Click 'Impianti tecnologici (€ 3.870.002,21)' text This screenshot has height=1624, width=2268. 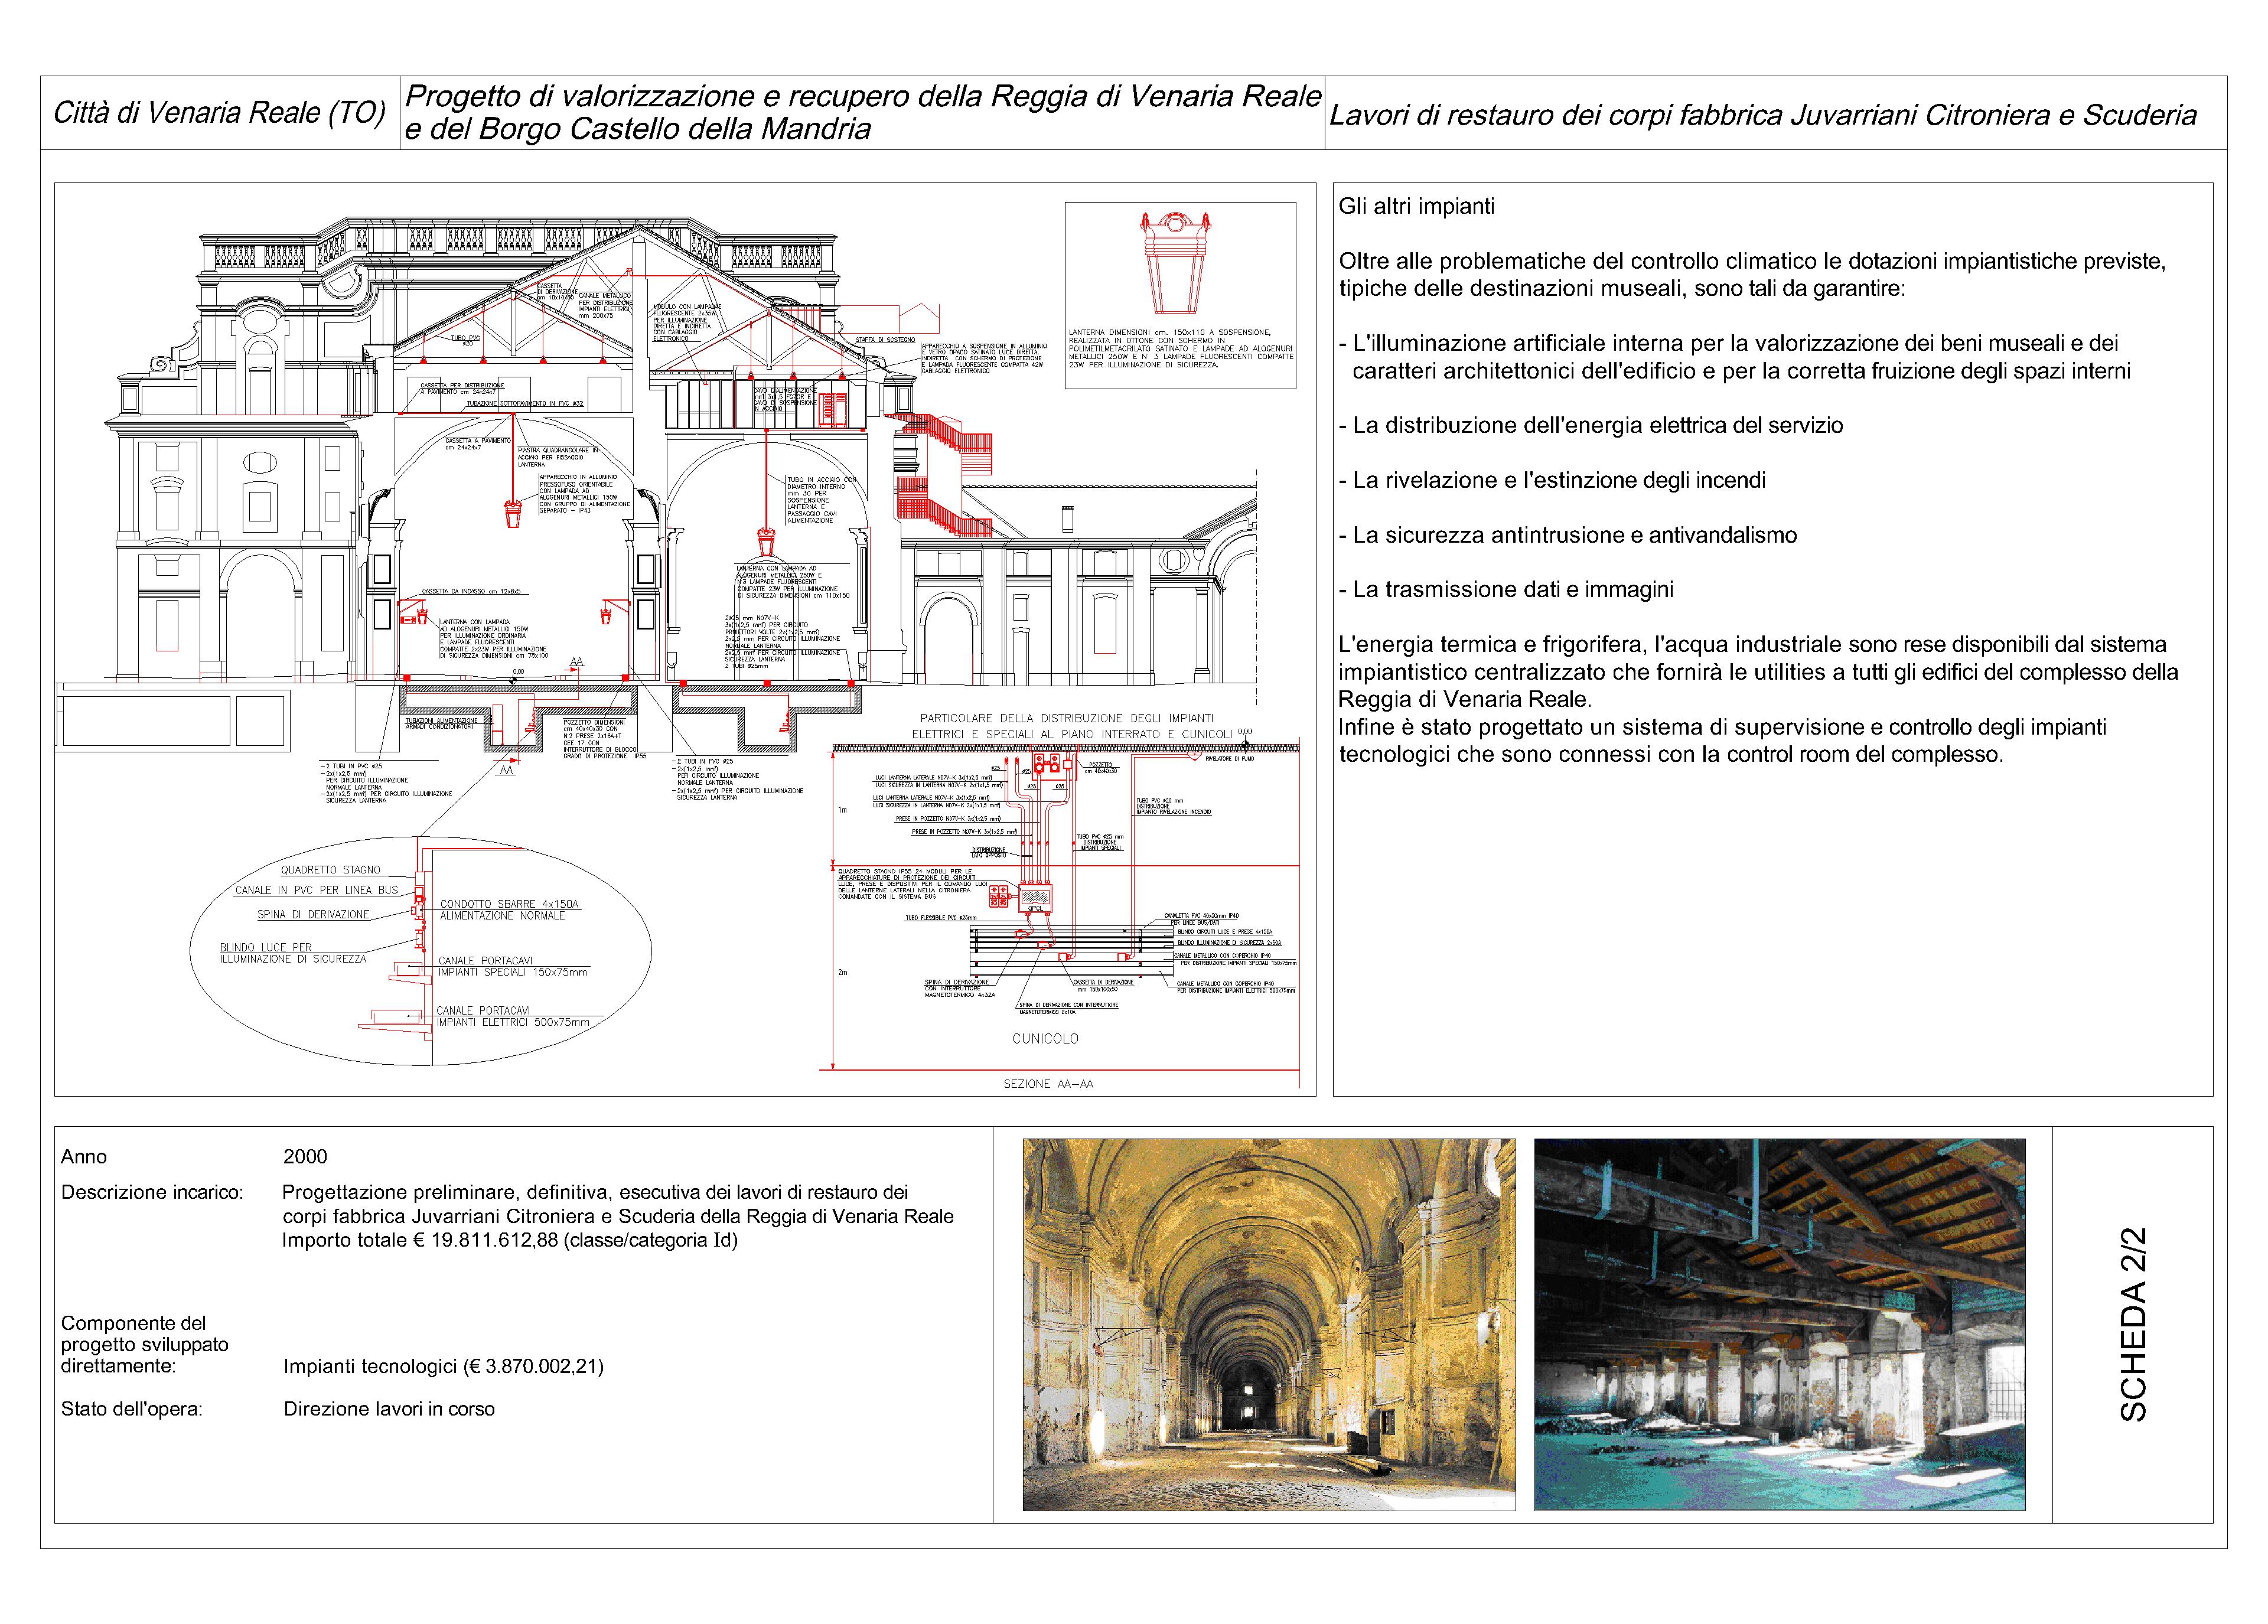[x=443, y=1366]
